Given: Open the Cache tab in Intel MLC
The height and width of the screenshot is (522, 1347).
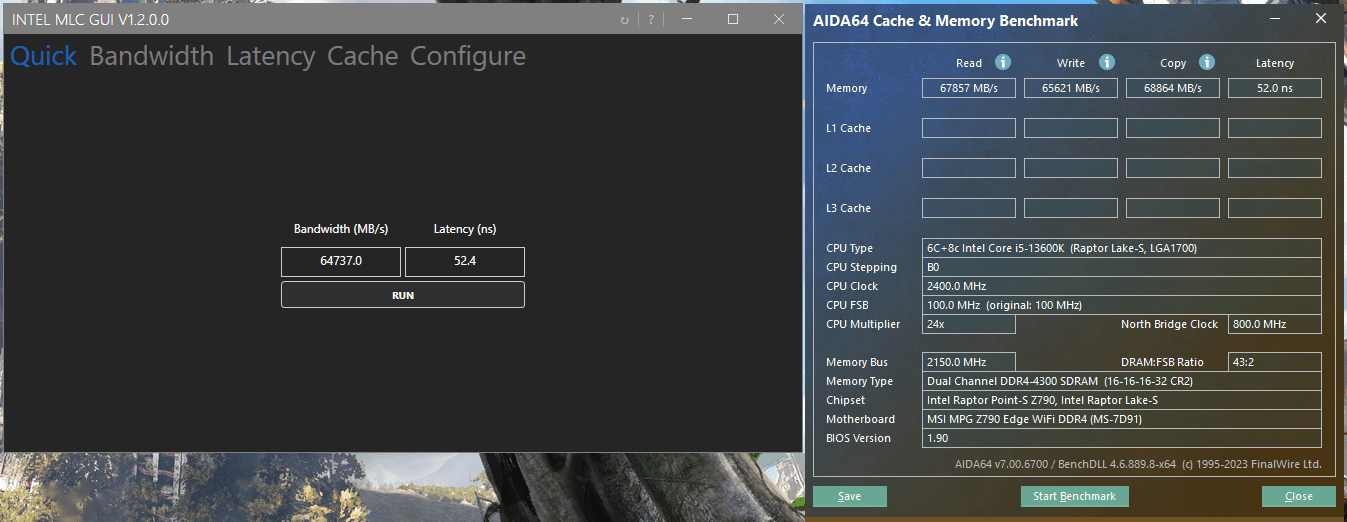Looking at the screenshot, I should point(363,56).
